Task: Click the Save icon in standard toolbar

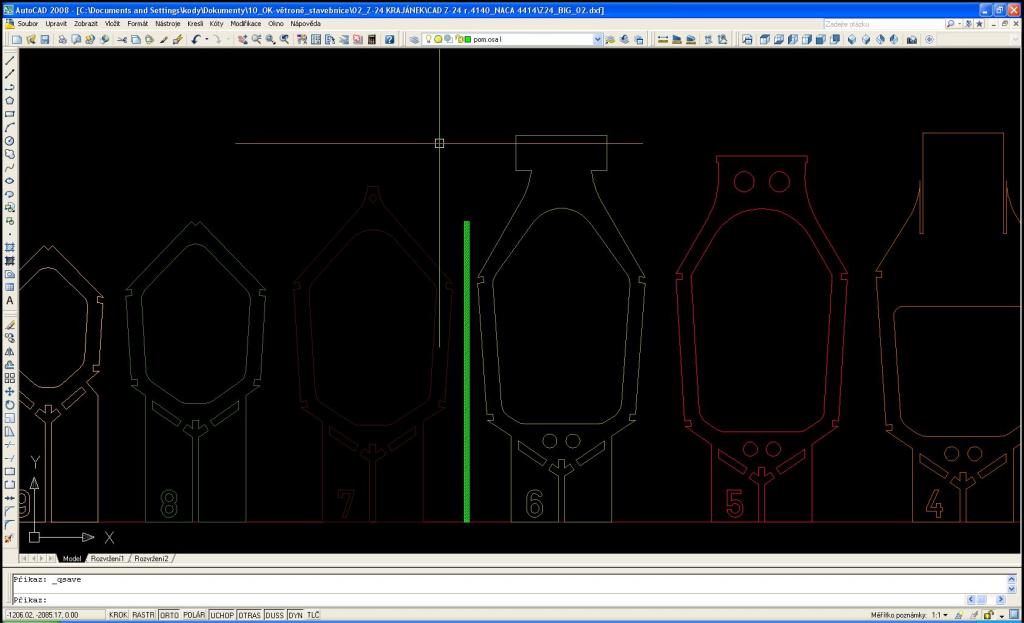Action: point(44,39)
